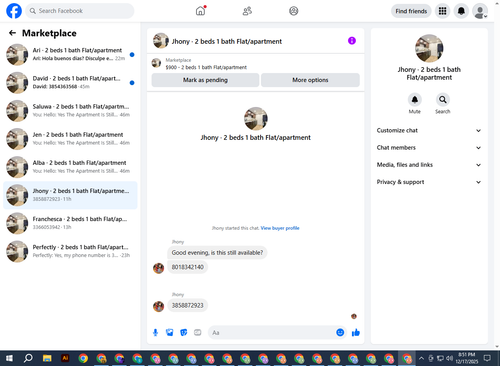The width and height of the screenshot is (500, 366).
Task: Click the listing thumbnail in chat header
Action: click(161, 41)
